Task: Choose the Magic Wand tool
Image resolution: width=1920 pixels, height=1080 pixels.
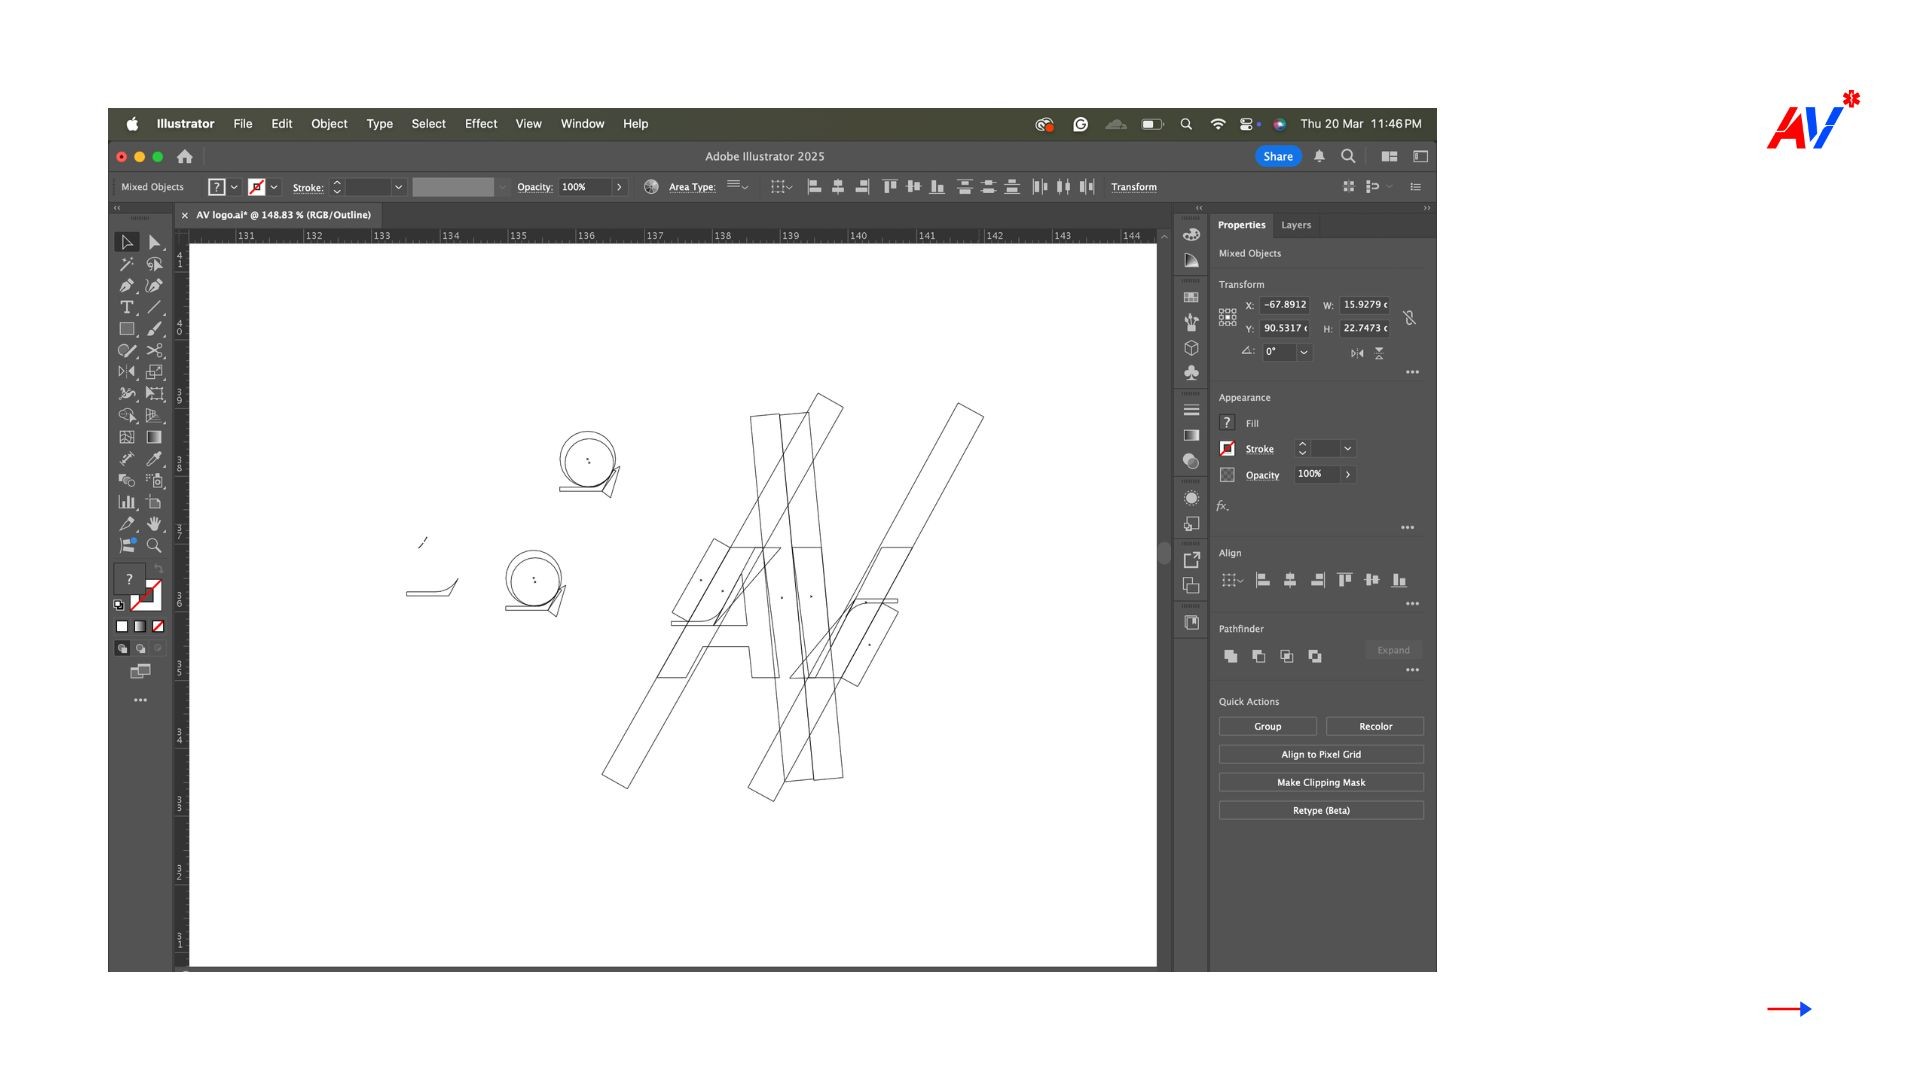Action: (x=126, y=264)
